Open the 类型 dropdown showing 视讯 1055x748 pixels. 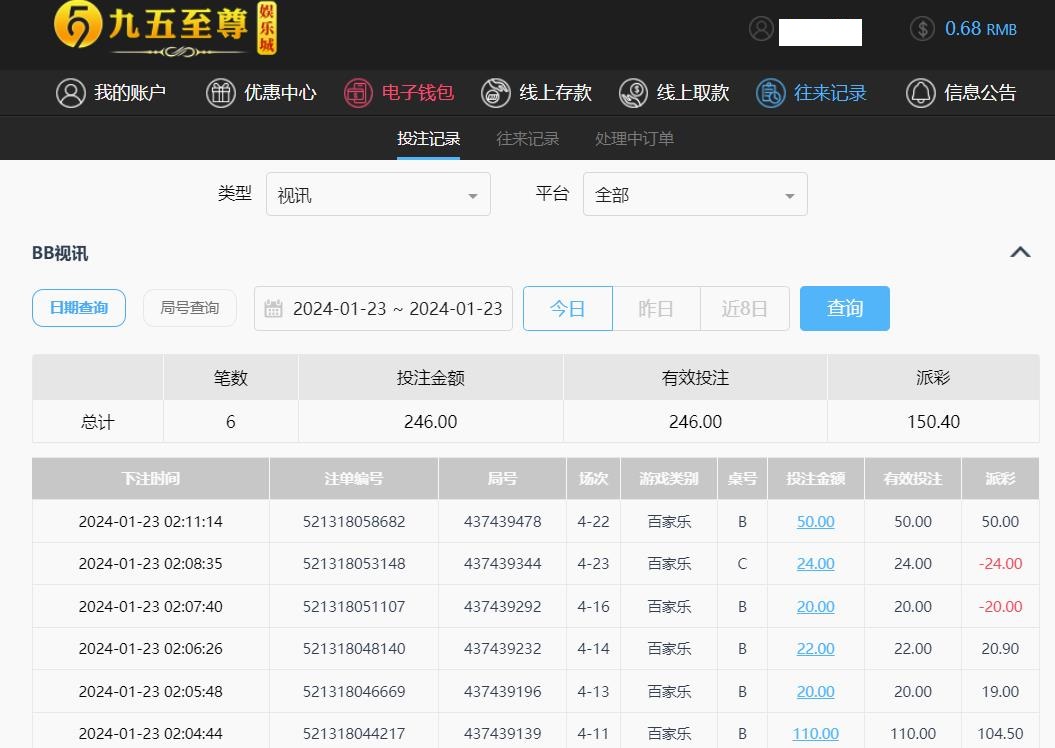click(x=378, y=195)
